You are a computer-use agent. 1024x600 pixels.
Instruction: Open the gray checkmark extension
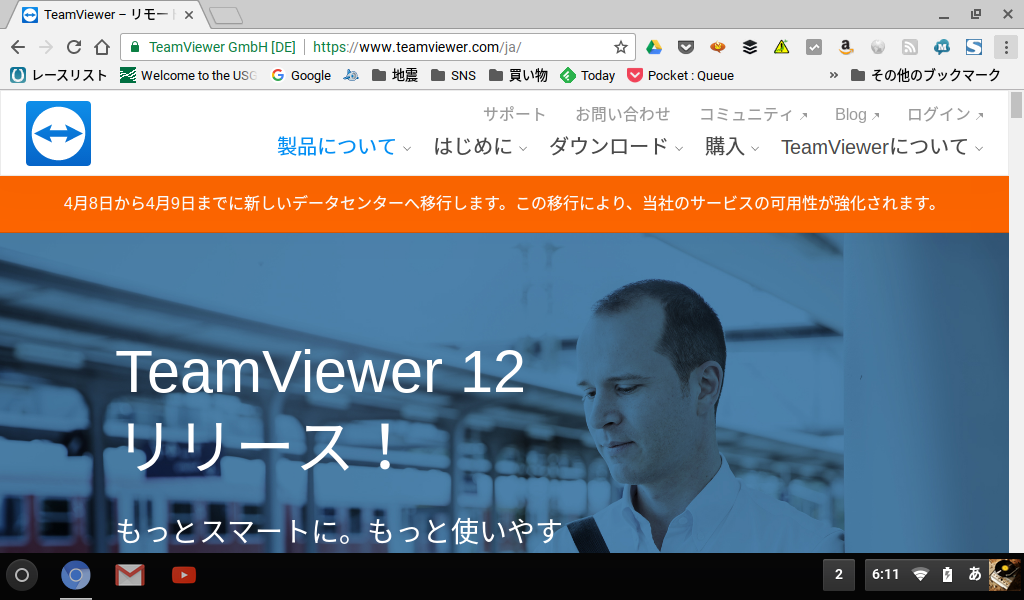point(814,47)
